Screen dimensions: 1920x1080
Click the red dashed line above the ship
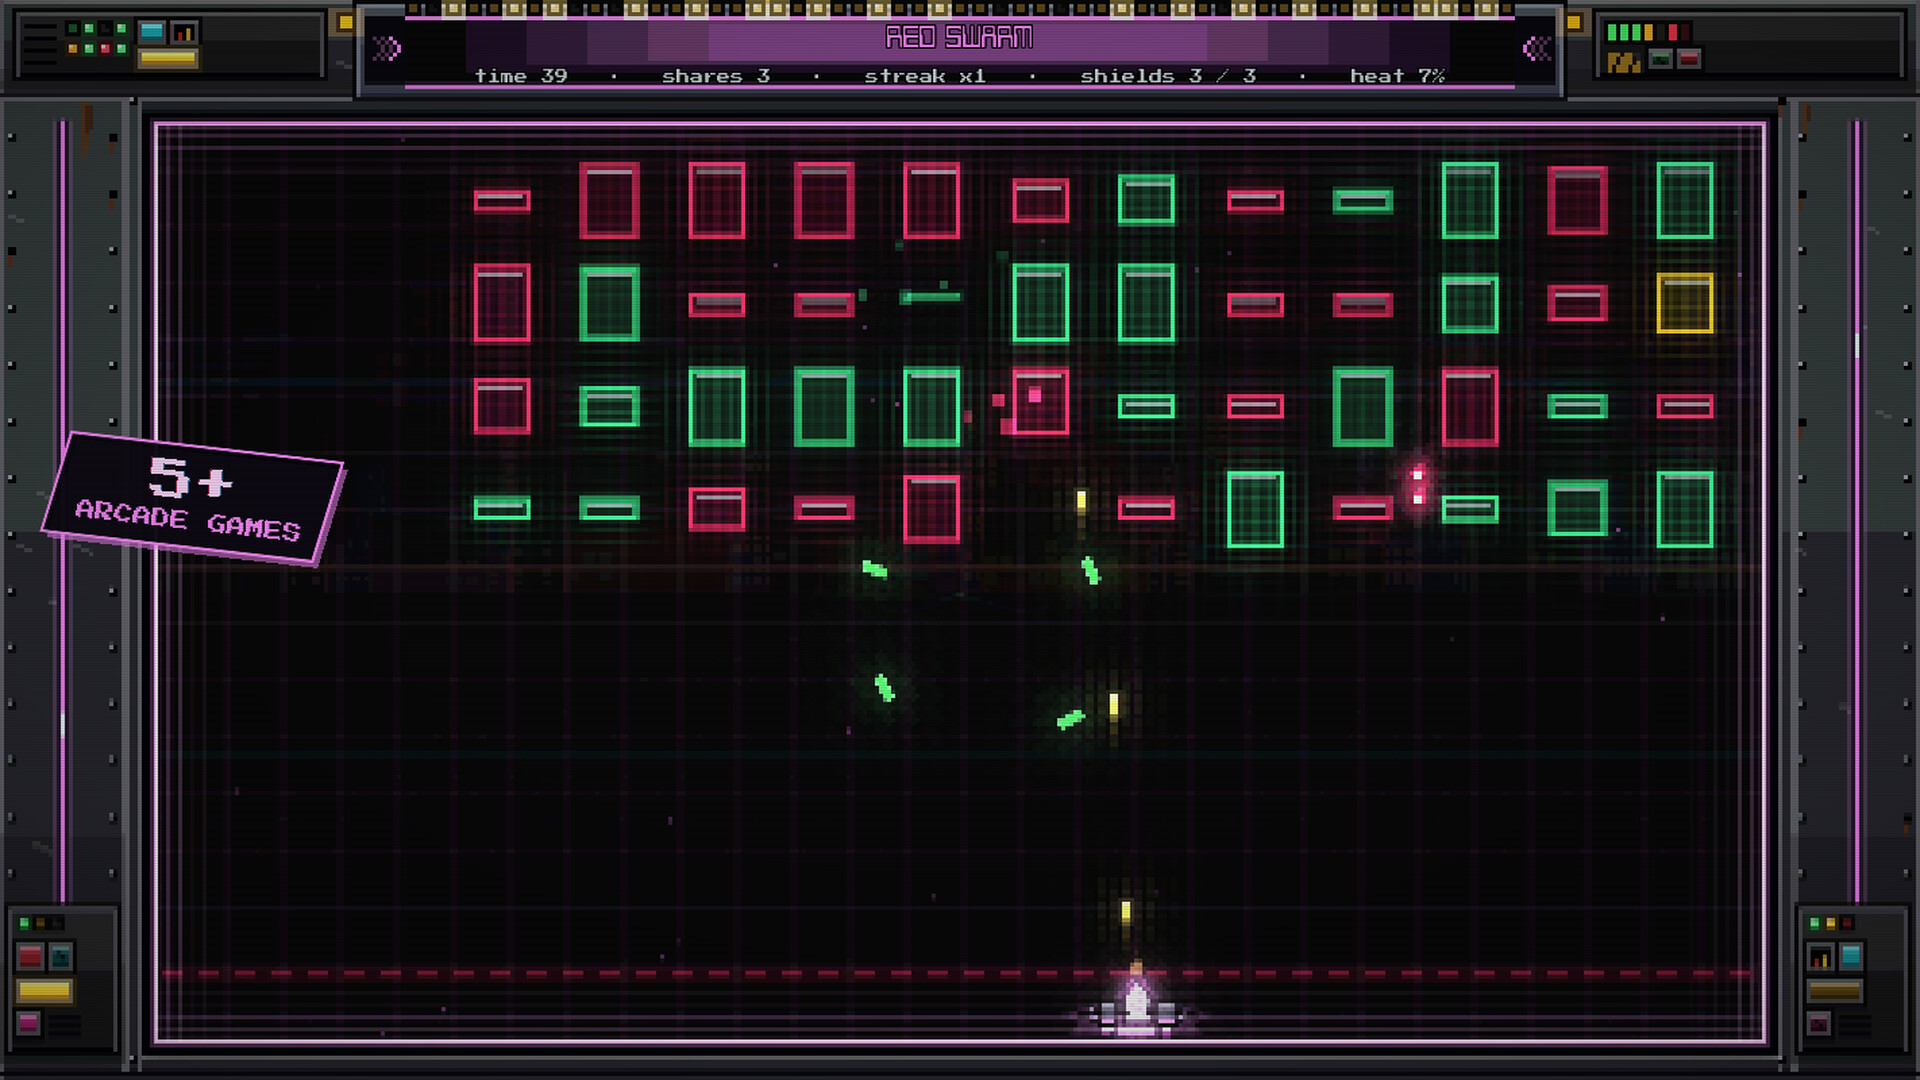958,972
